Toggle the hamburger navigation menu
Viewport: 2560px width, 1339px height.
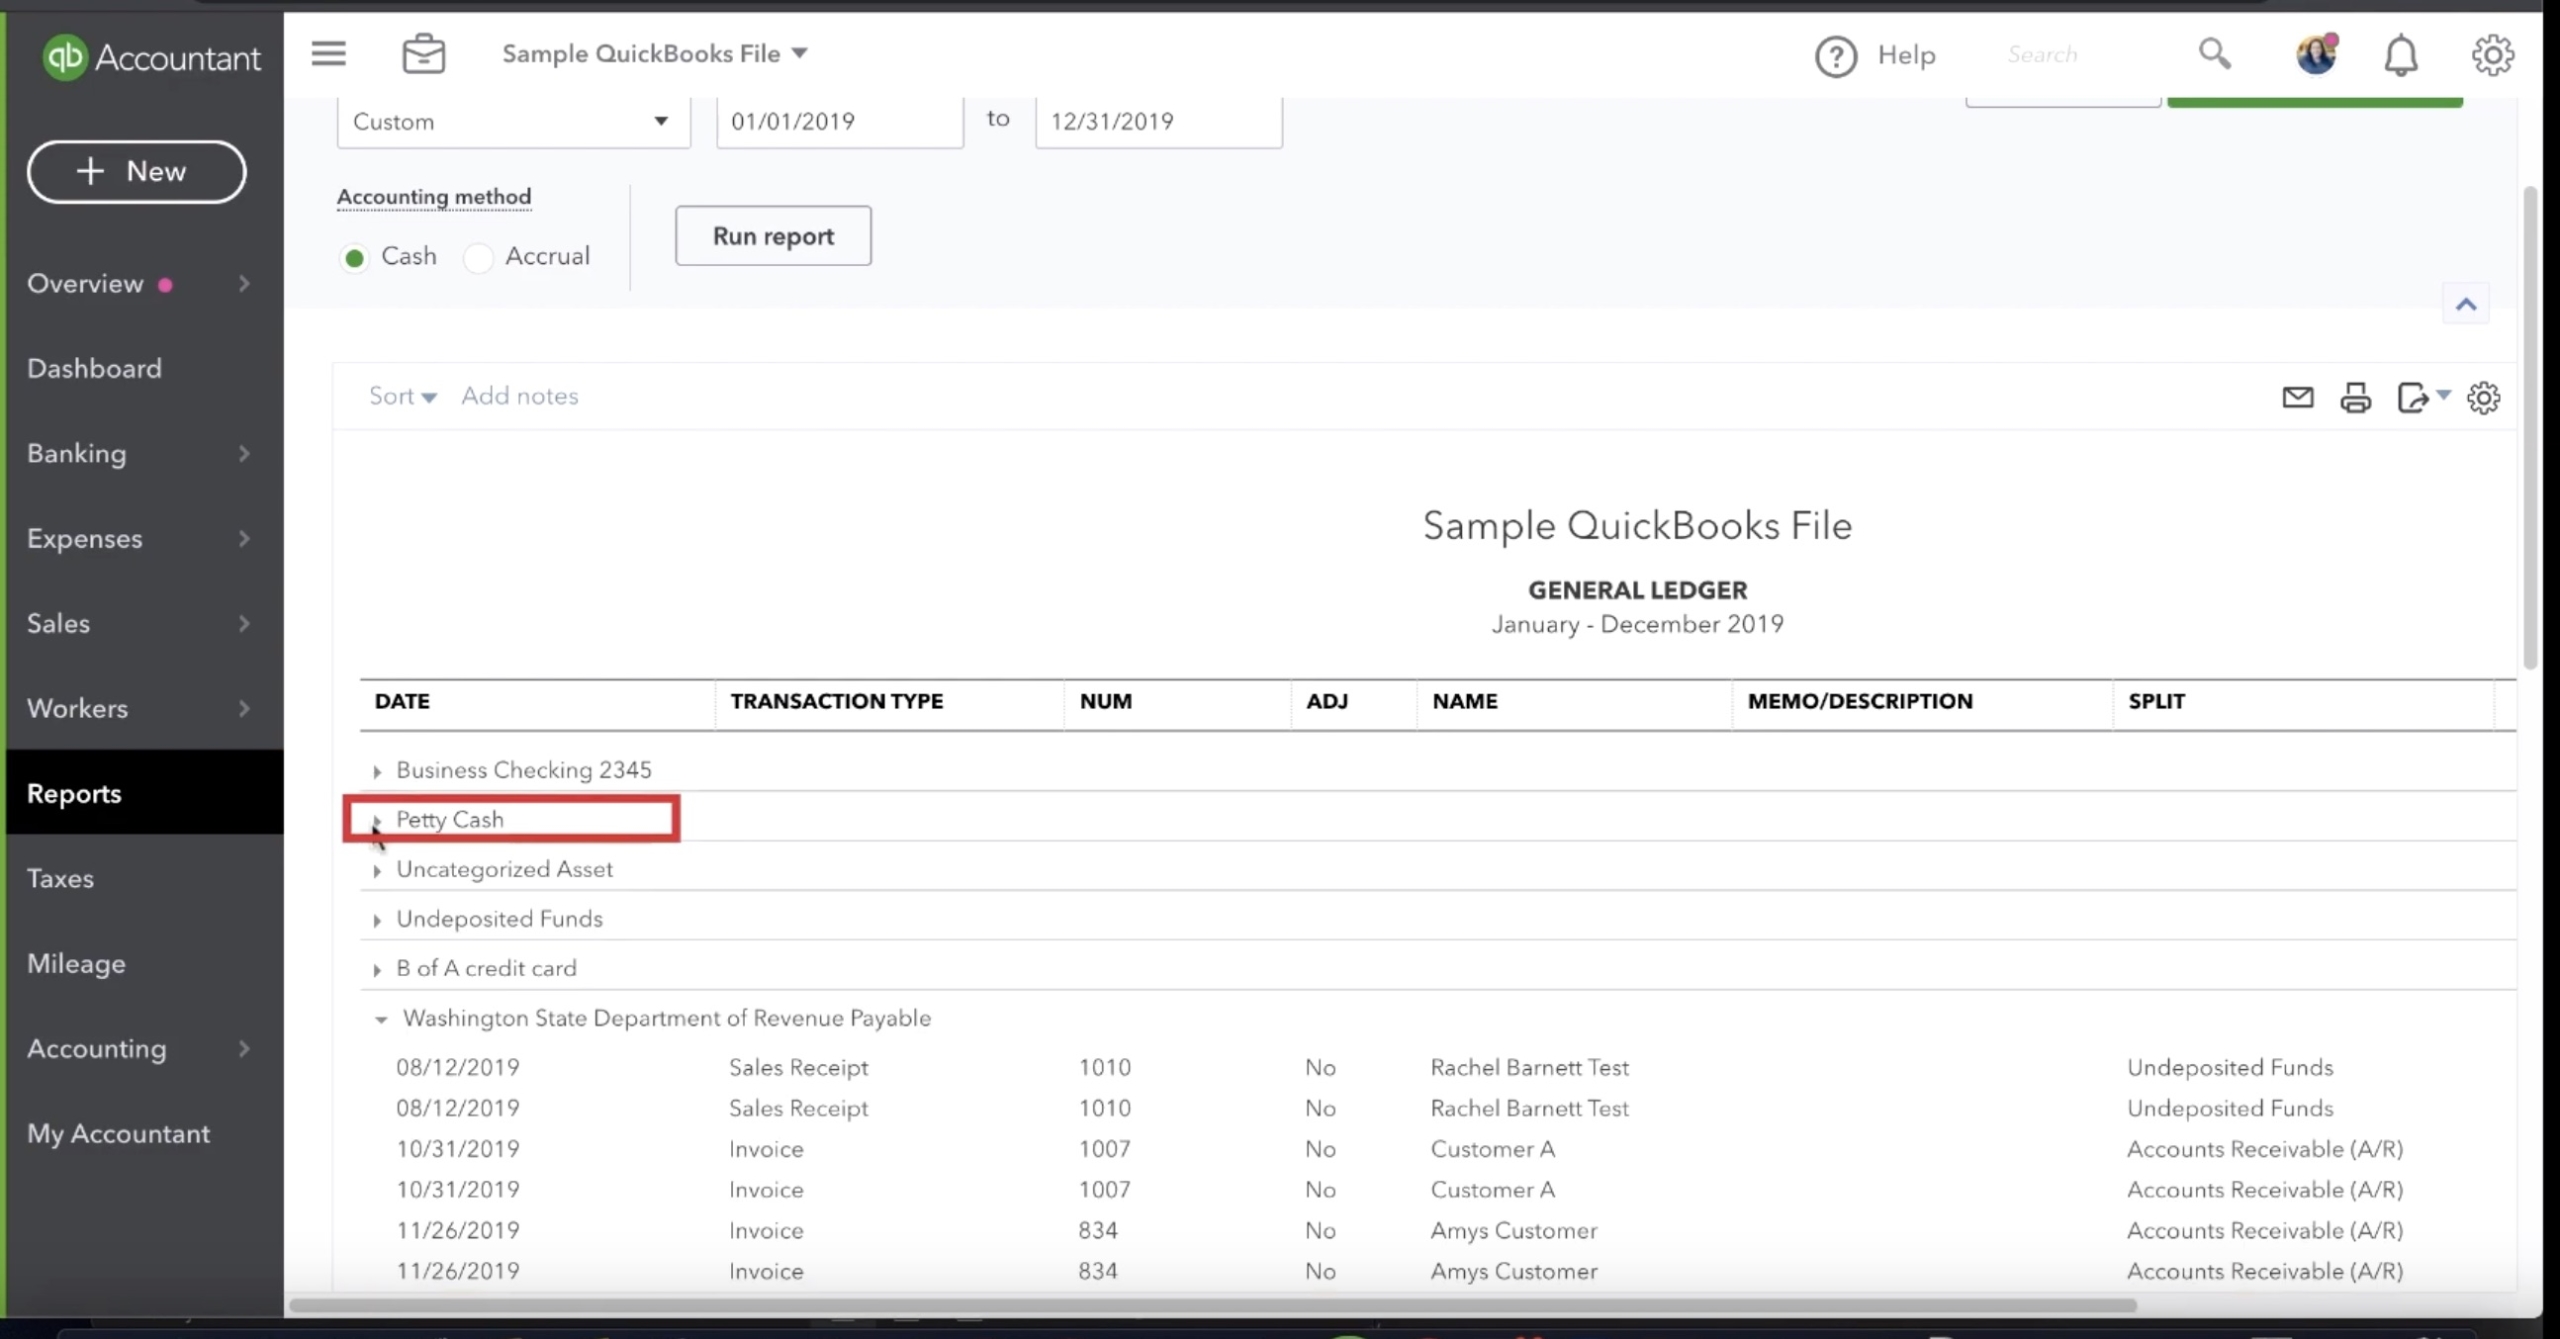tap(328, 53)
